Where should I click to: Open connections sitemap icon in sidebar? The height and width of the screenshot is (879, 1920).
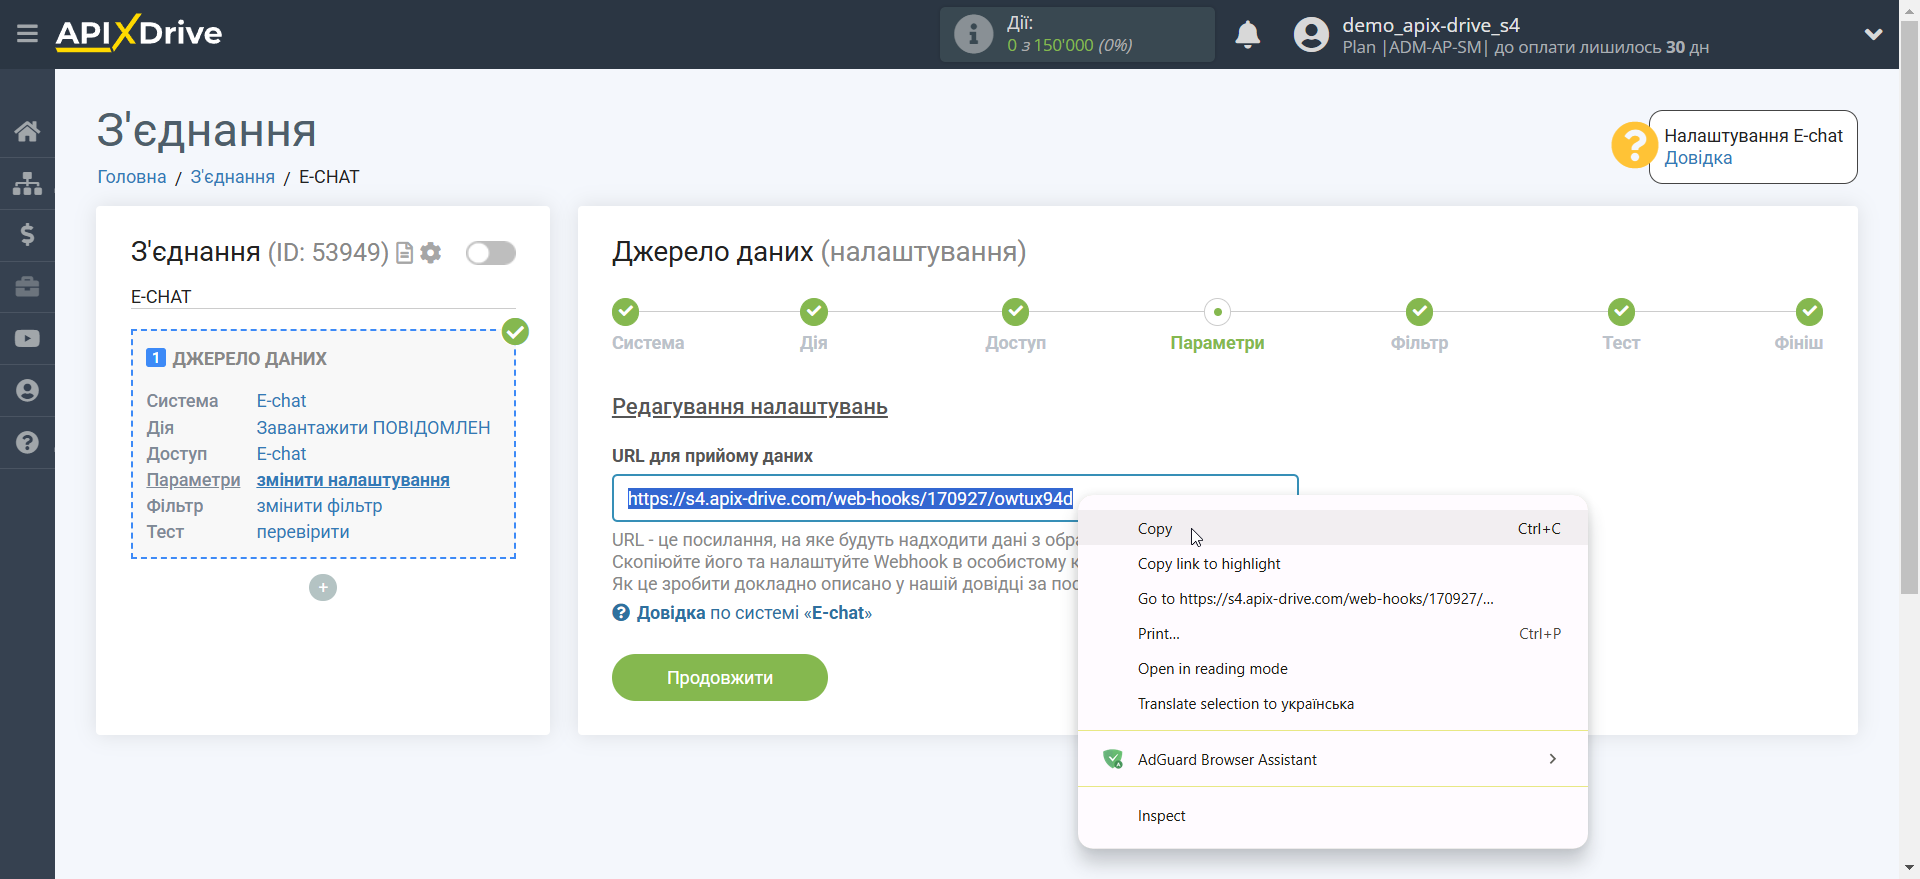27,183
